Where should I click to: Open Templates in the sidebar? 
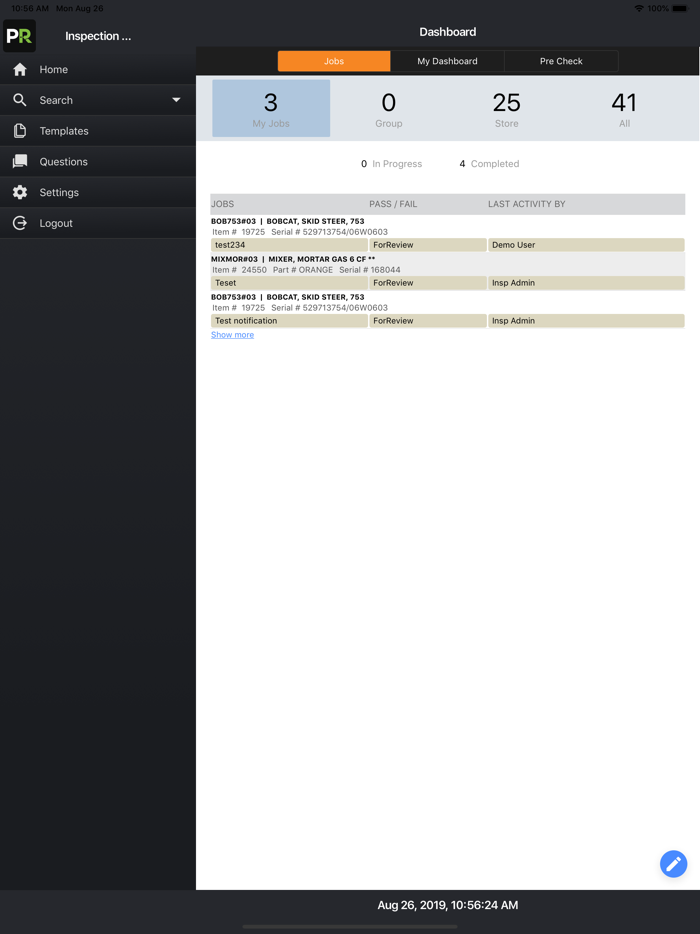pyautogui.click(x=98, y=131)
